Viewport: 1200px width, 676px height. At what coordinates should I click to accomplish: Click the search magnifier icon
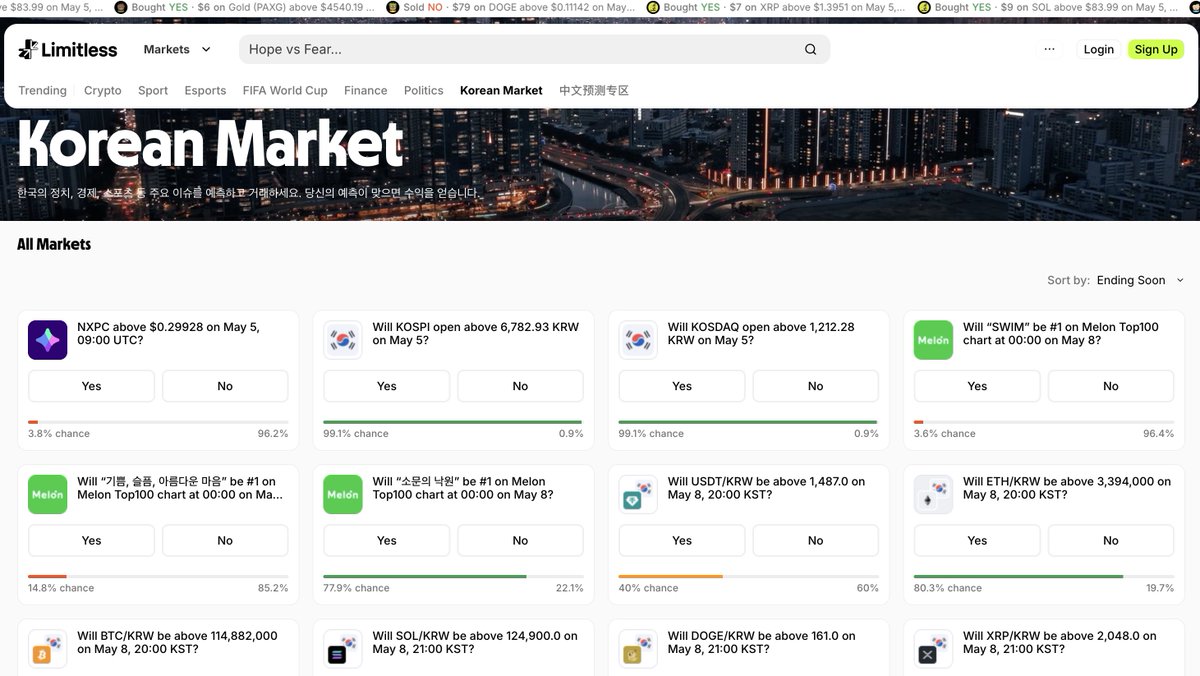(x=811, y=49)
